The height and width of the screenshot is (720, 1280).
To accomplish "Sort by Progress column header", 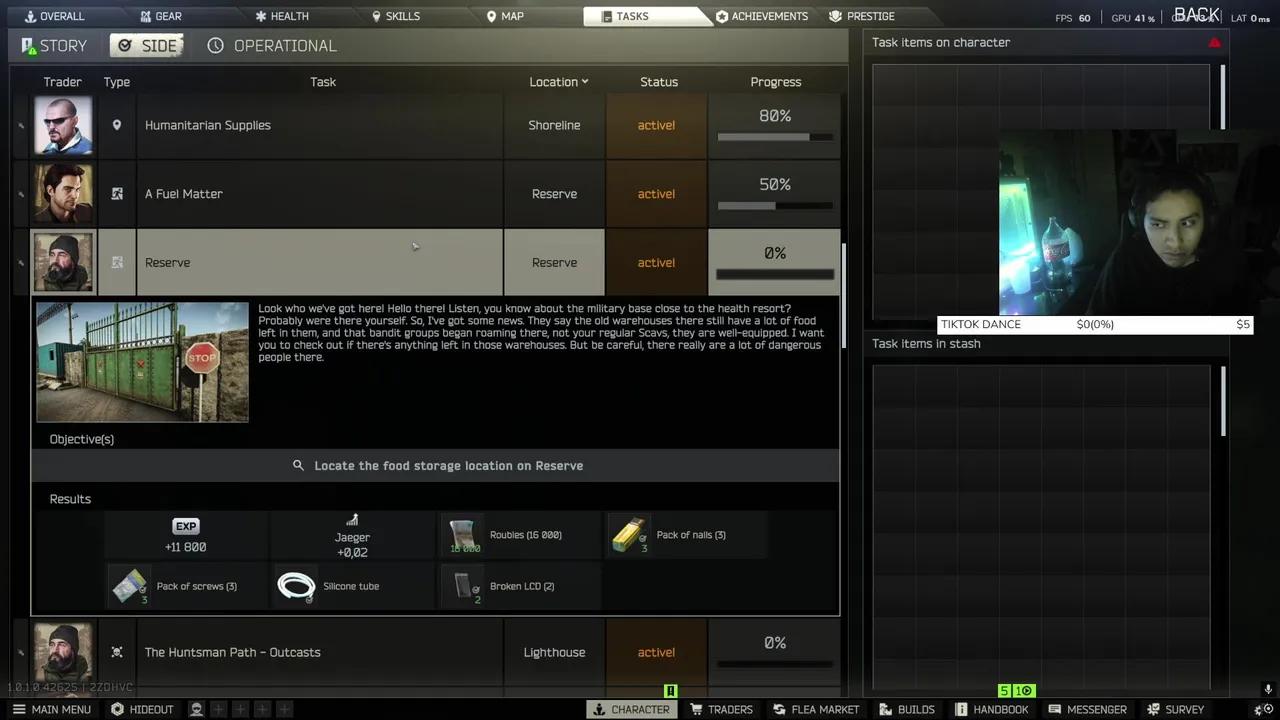I will (x=775, y=82).
